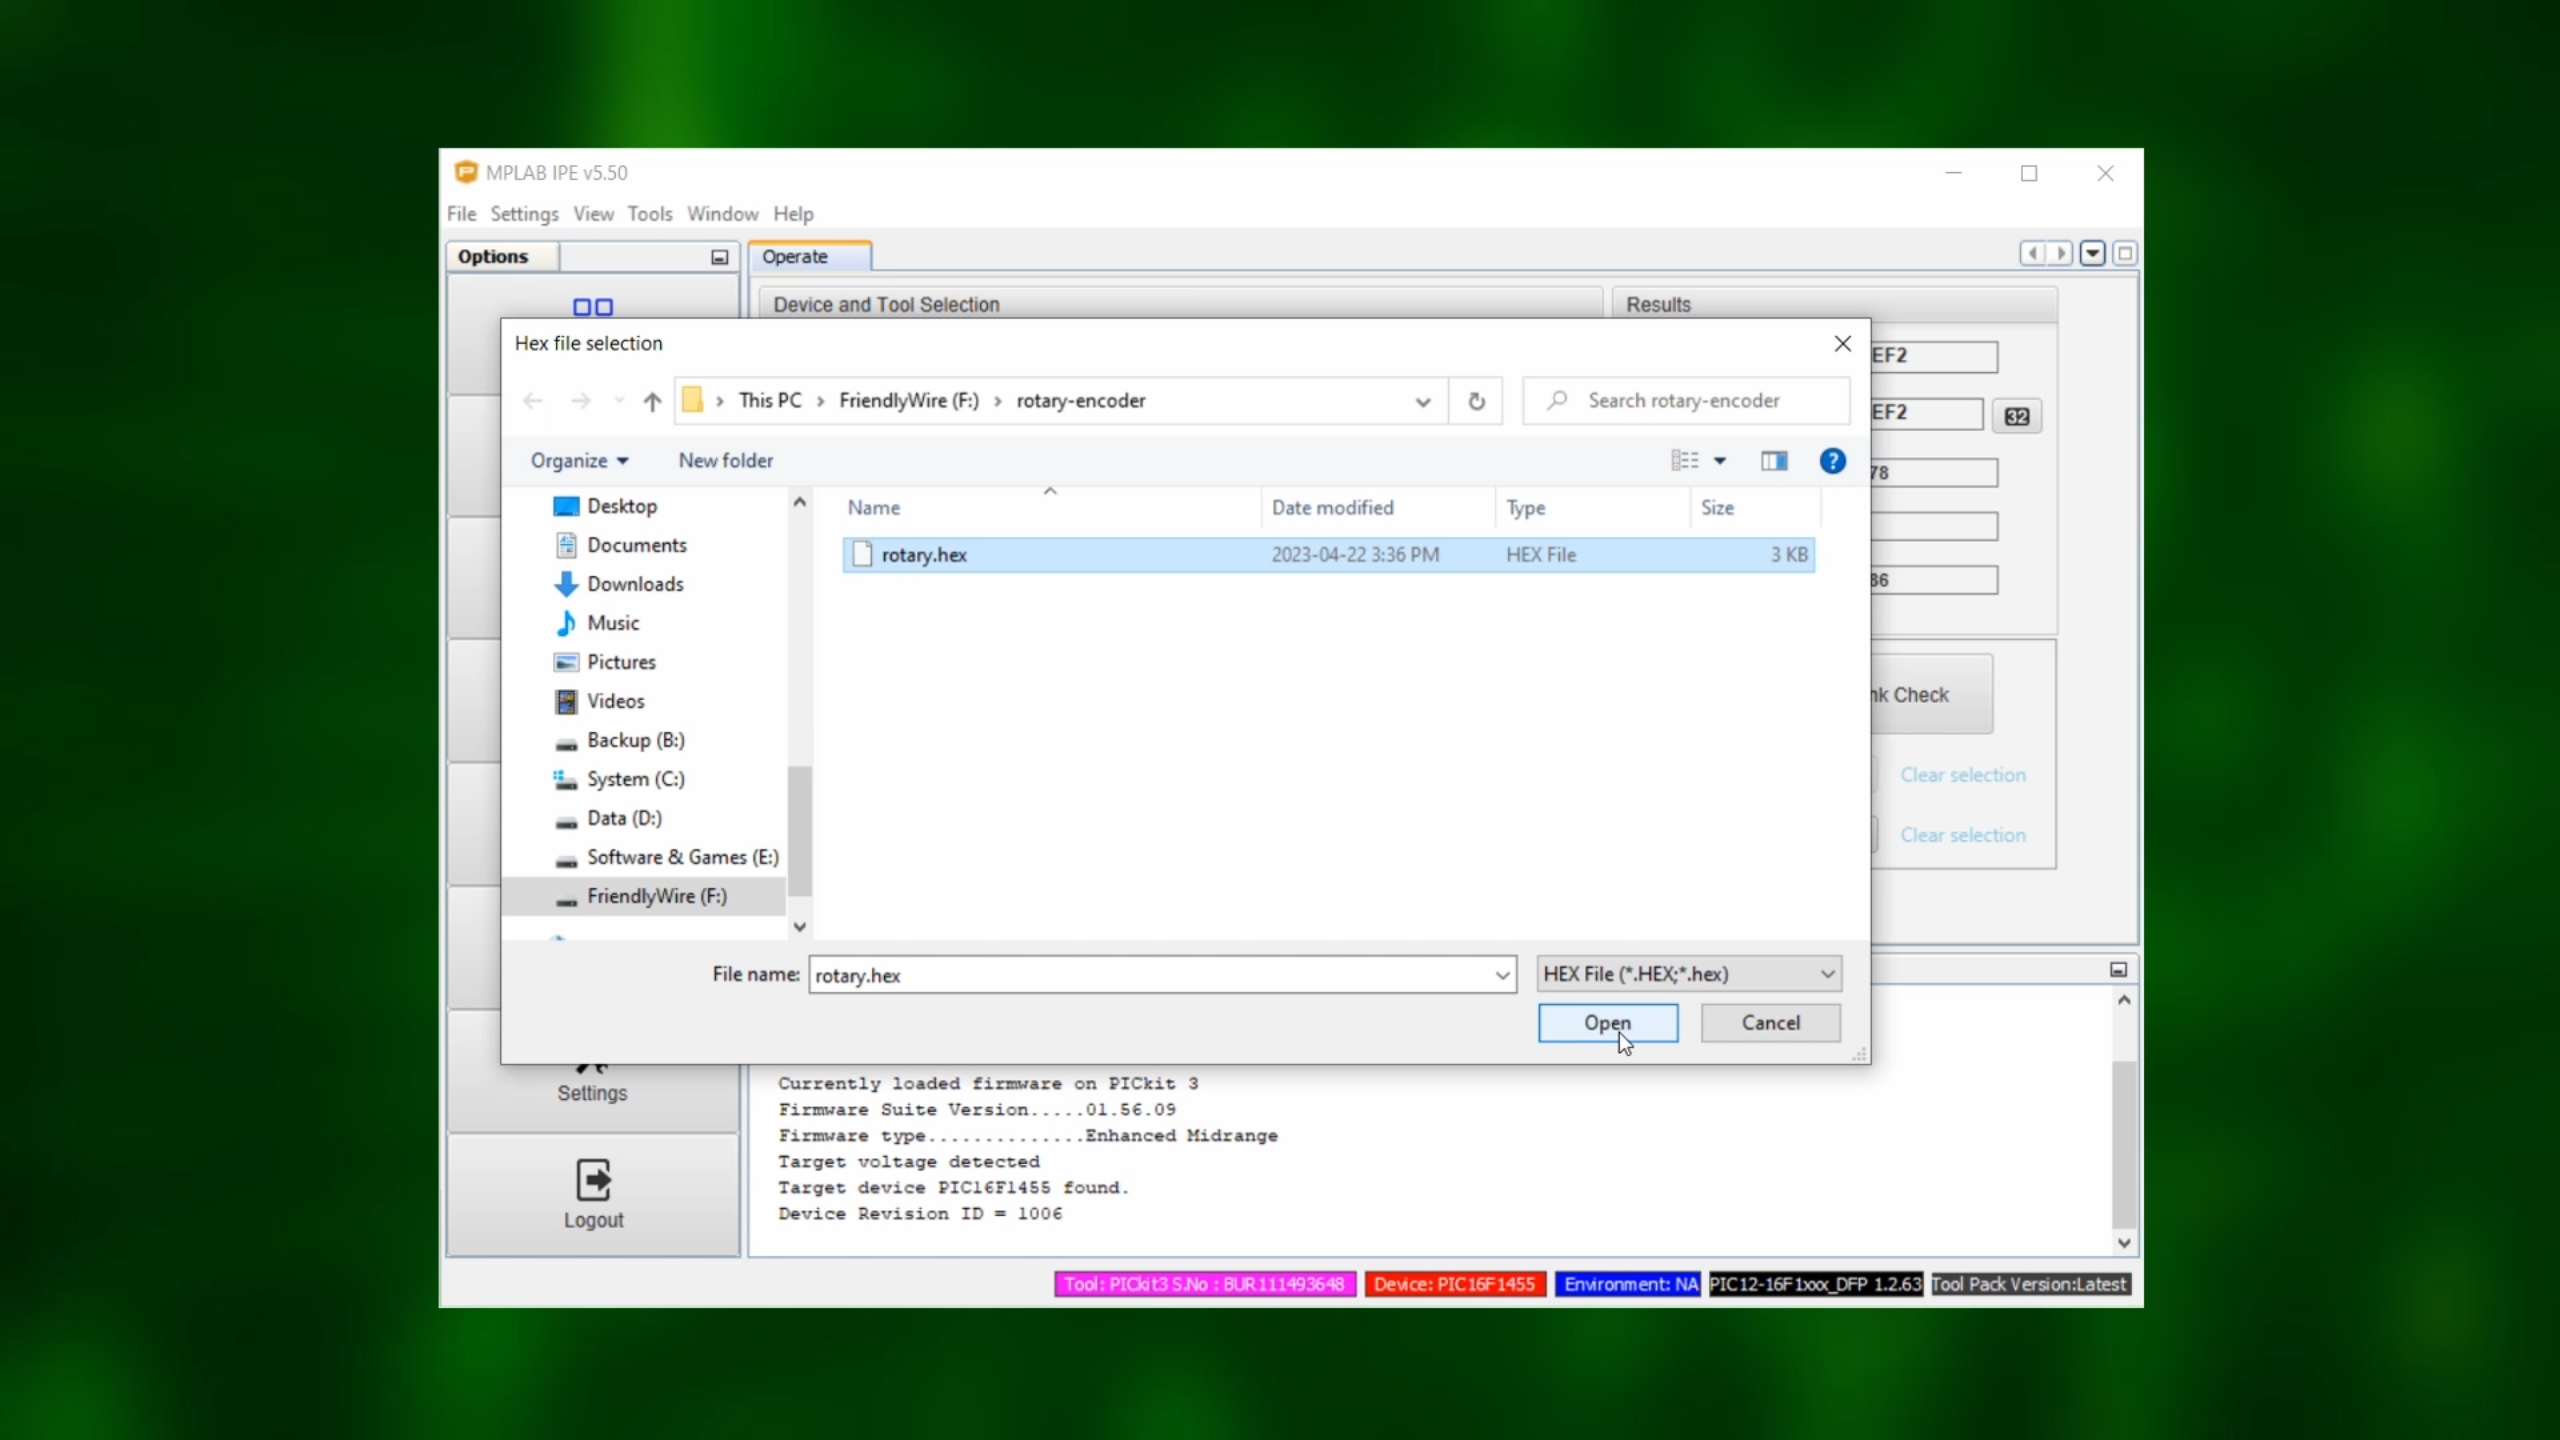
Task: Open the change view options arrow
Action: pyautogui.click(x=1720, y=461)
